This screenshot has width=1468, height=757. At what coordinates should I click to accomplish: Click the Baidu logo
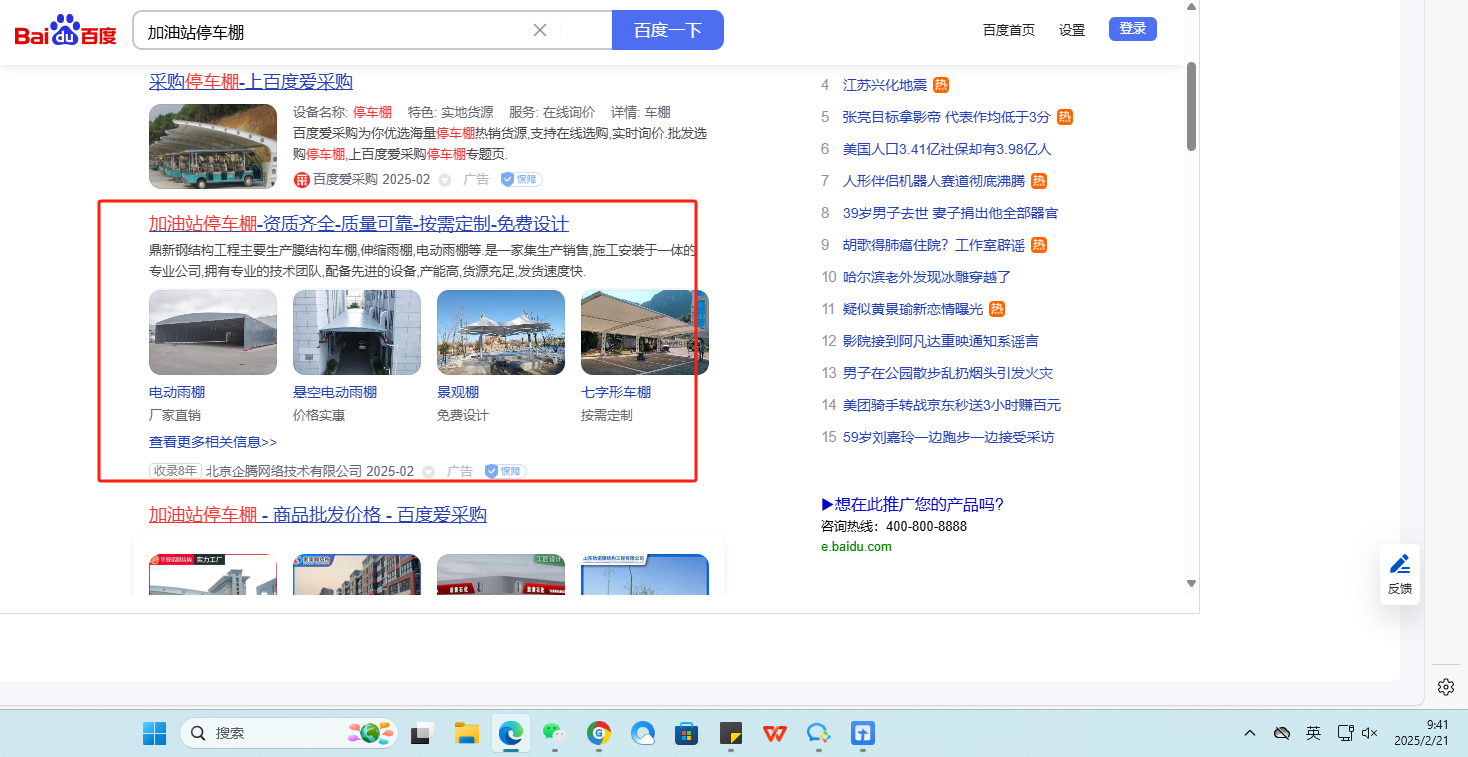(65, 31)
